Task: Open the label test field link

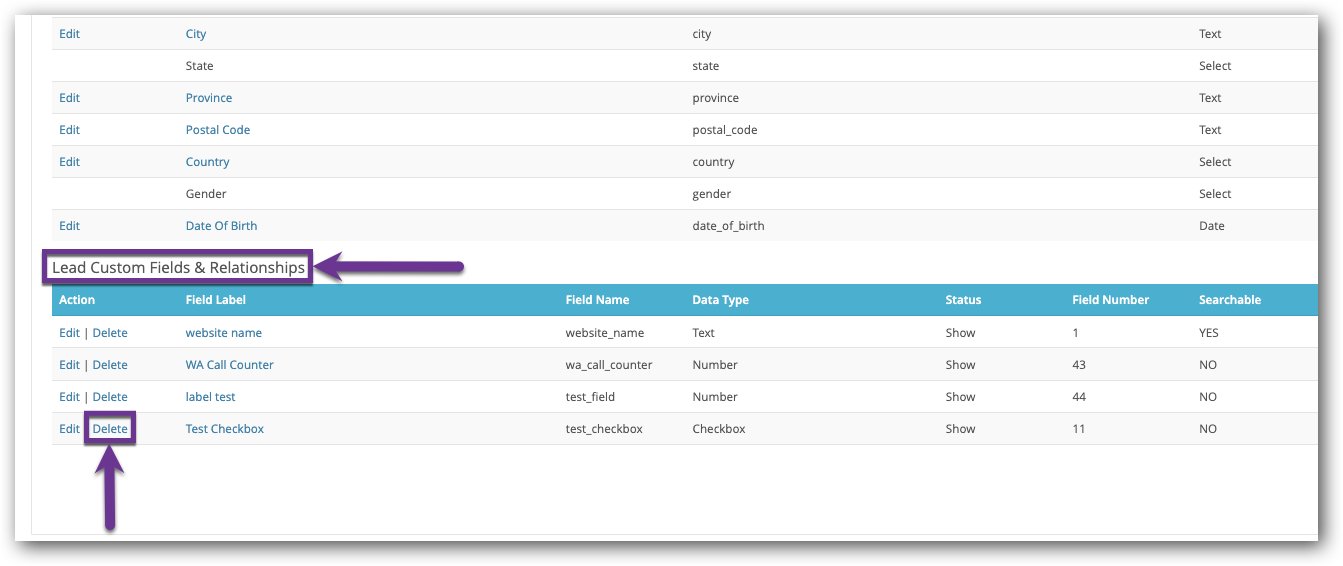Action: tap(210, 397)
